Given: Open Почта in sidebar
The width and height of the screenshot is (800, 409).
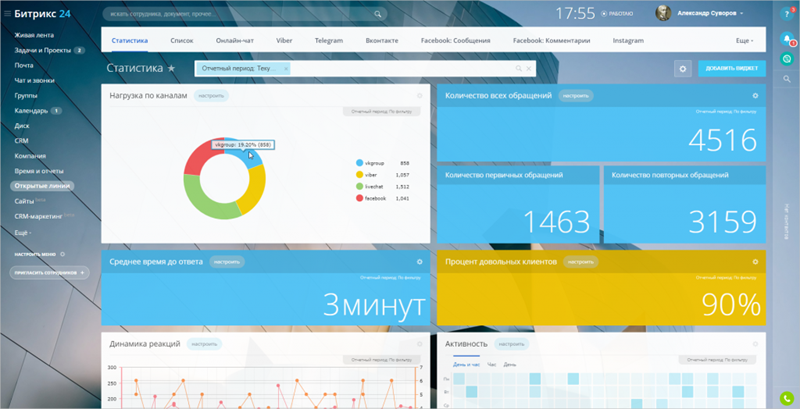Looking at the screenshot, I should pyautogui.click(x=23, y=65).
